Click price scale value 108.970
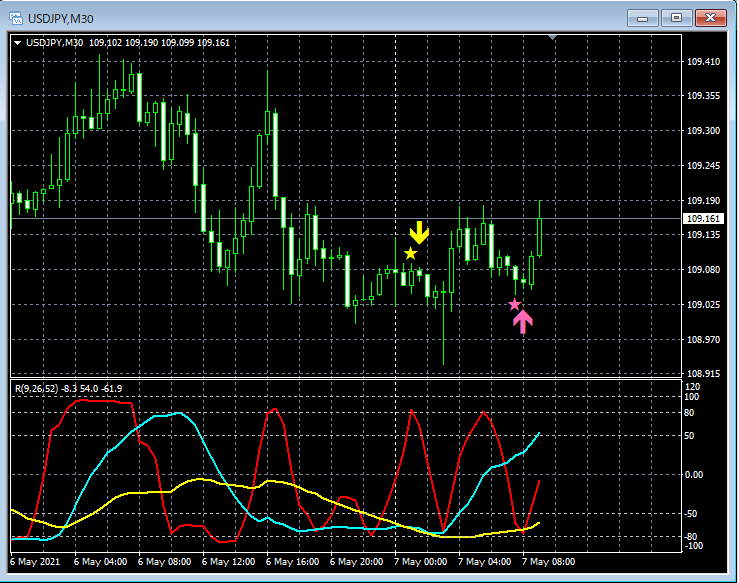 703,339
